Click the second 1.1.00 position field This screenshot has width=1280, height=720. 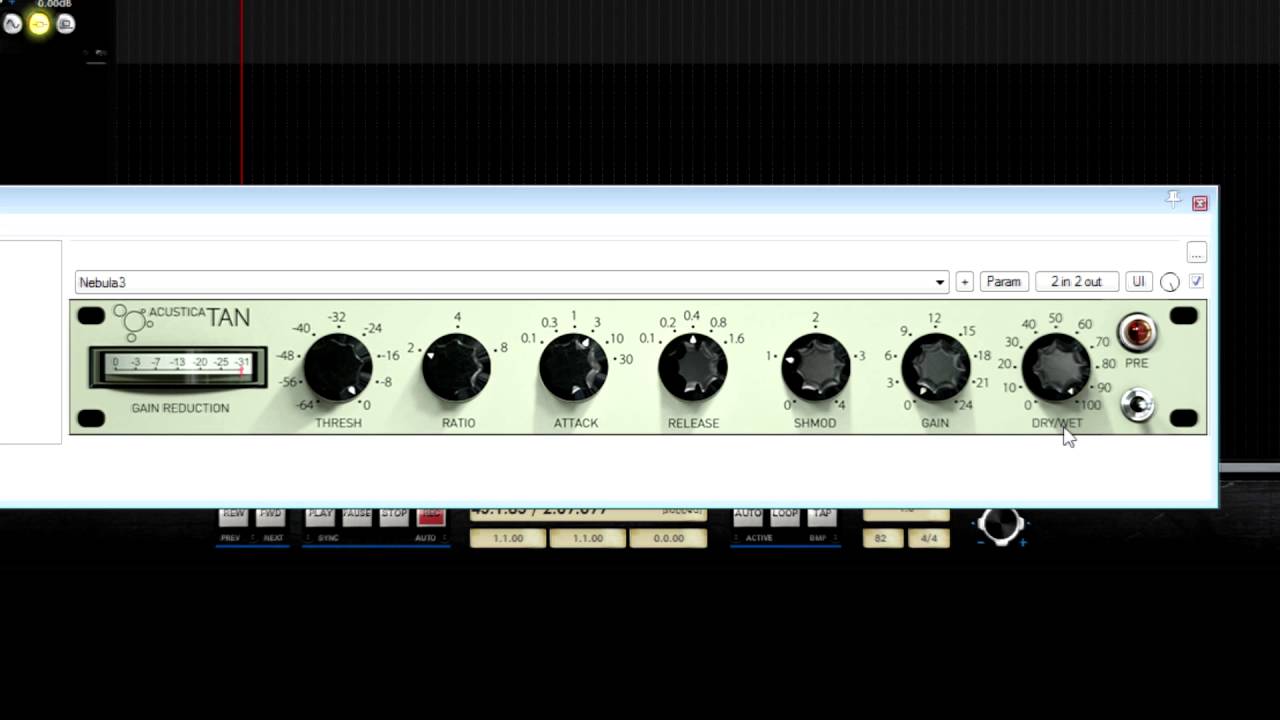pos(588,538)
